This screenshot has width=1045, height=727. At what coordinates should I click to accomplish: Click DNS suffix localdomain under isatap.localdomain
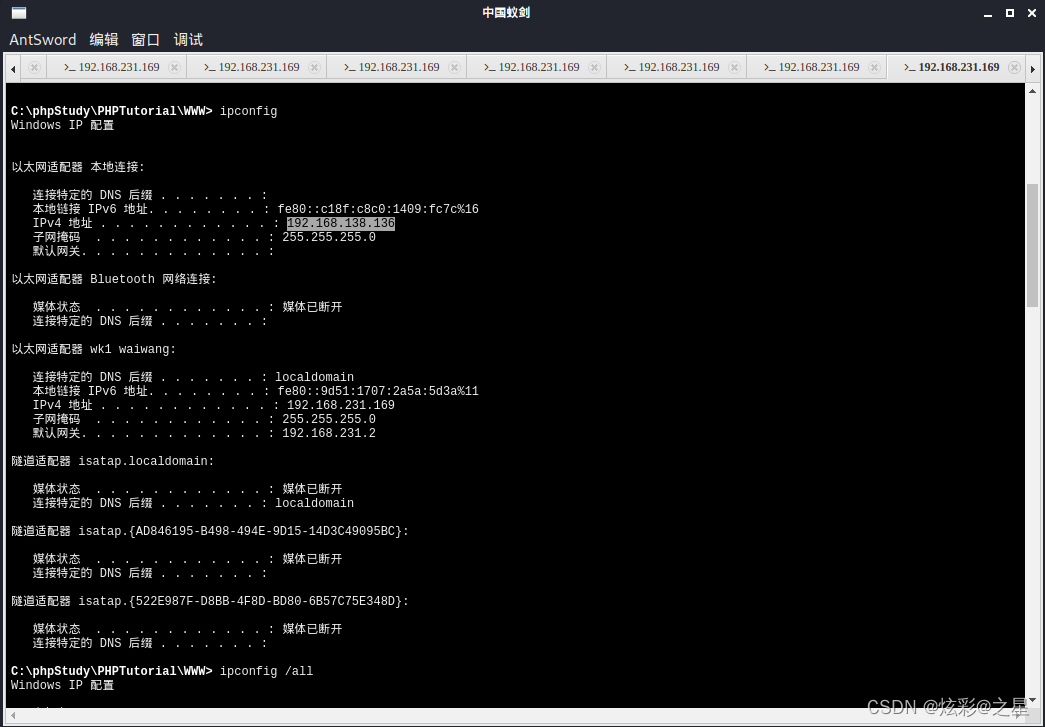315,503
